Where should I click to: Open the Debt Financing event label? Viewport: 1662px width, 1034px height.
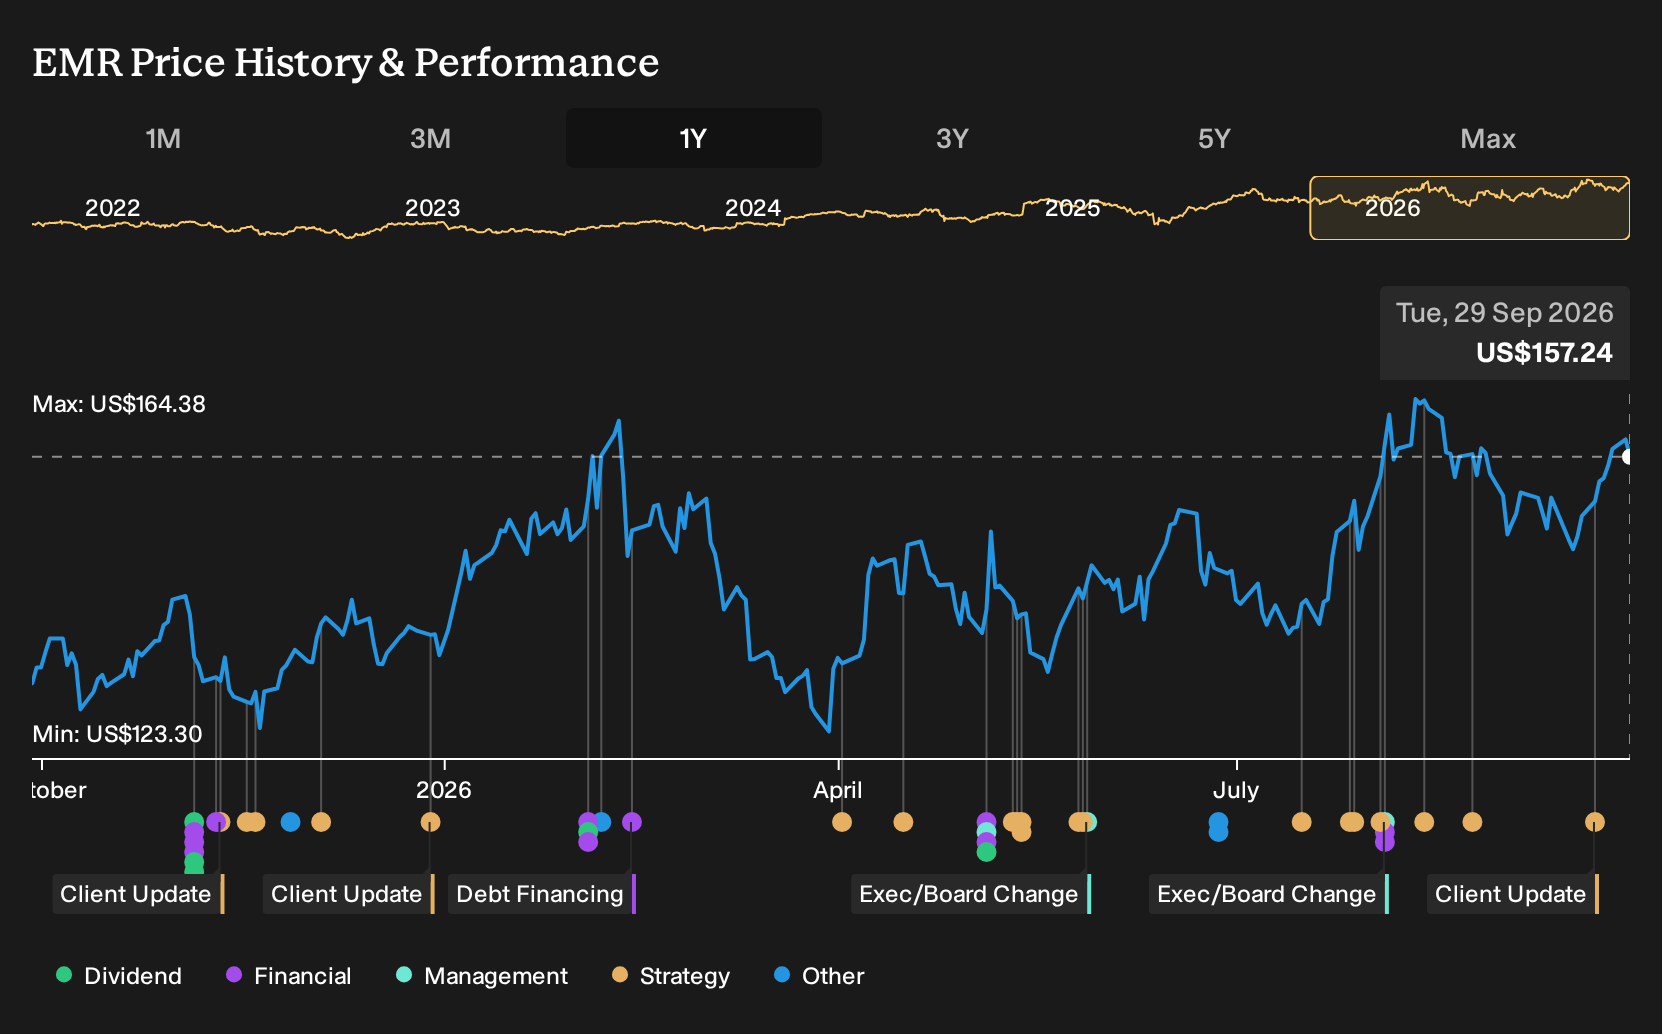tap(542, 894)
